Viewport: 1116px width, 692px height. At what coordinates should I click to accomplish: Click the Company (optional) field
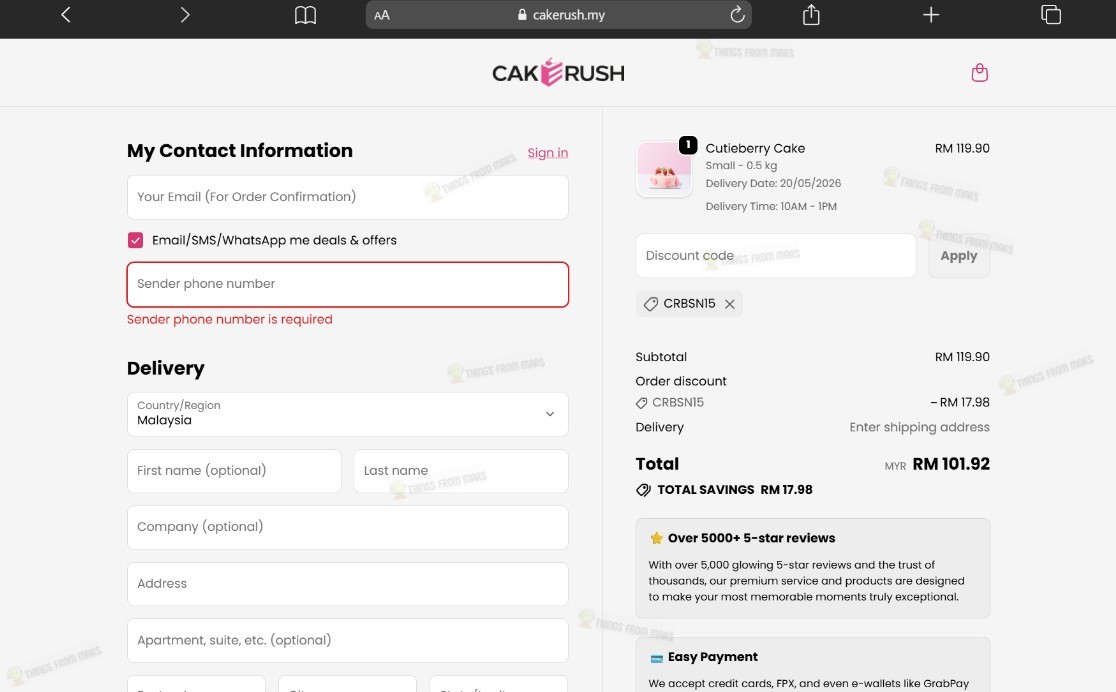click(x=347, y=528)
